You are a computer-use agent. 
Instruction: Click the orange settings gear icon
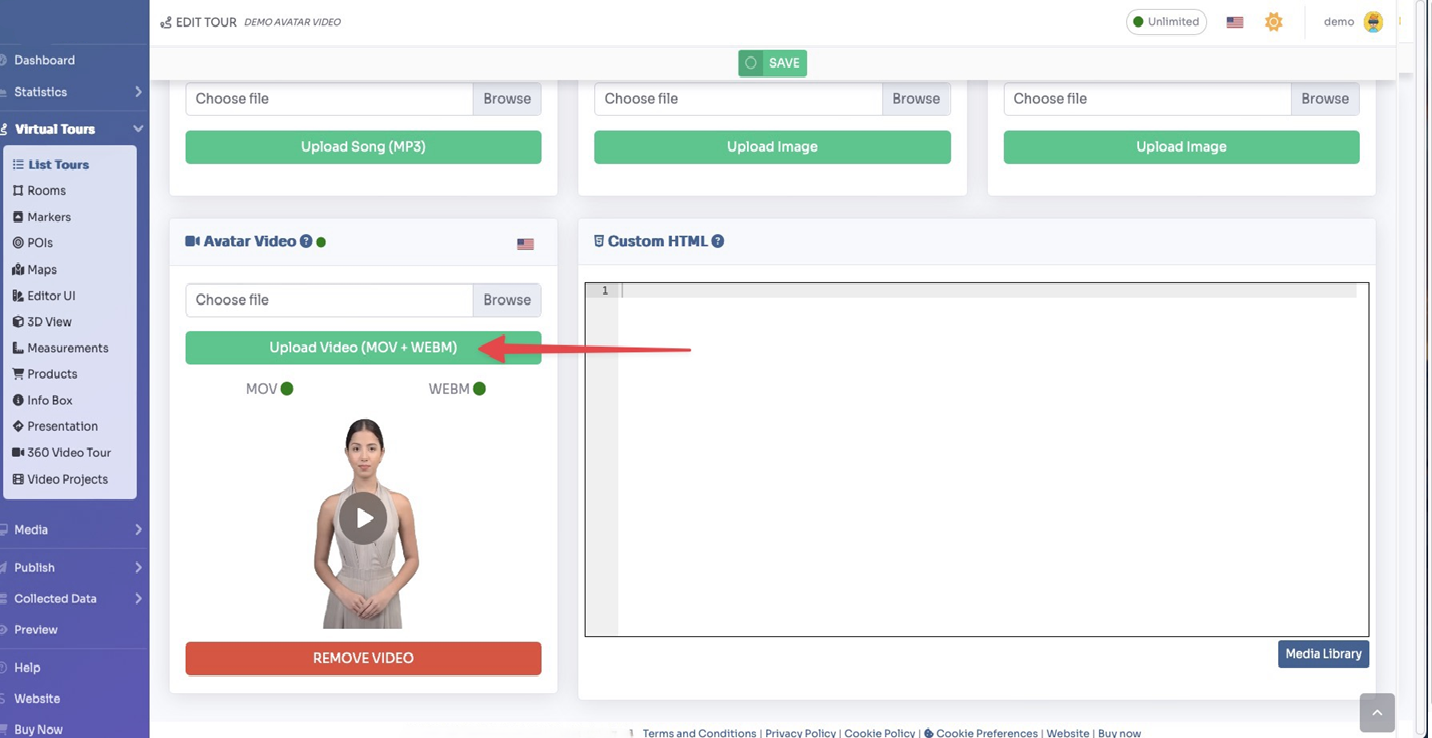point(1273,22)
